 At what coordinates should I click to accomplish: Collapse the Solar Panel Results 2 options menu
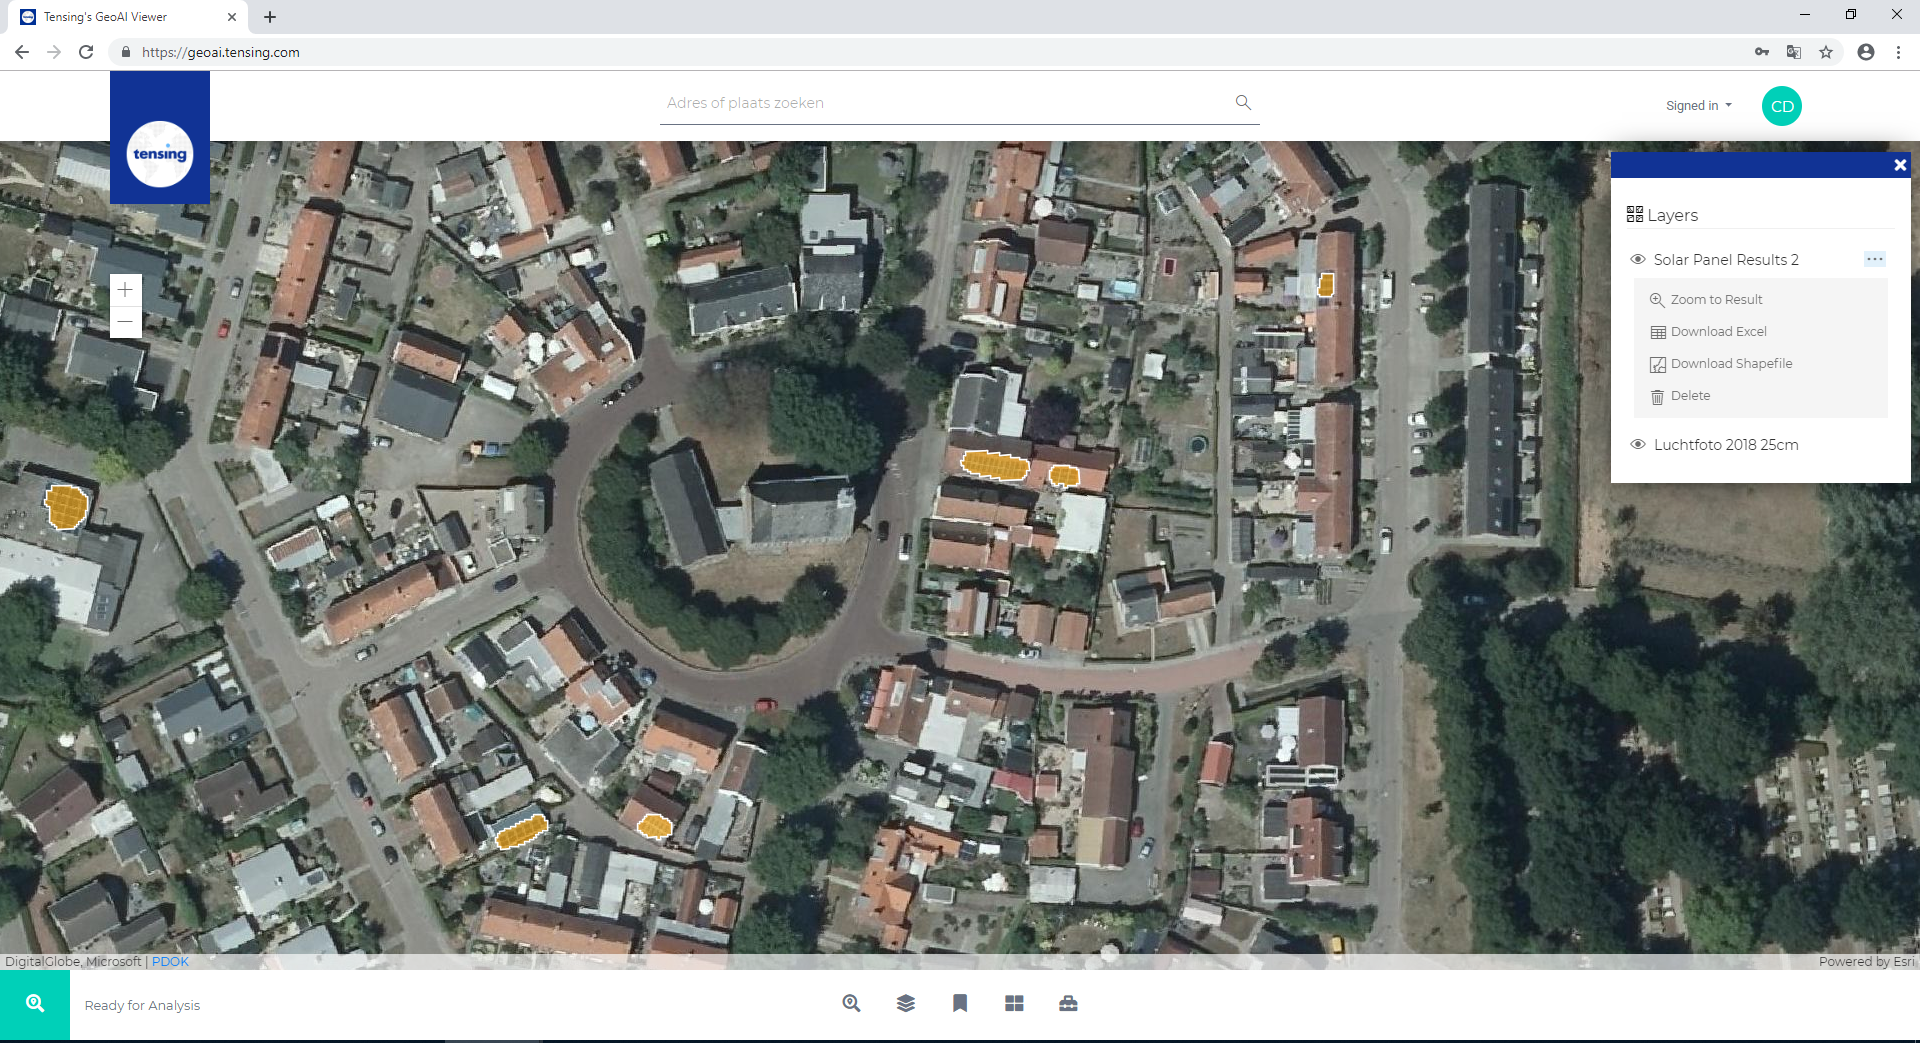pos(1874,259)
